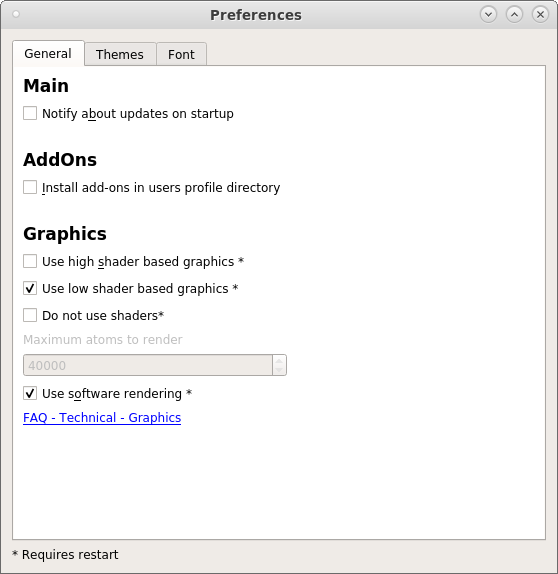
Task: Switch to the Themes tab
Action: [120, 54]
